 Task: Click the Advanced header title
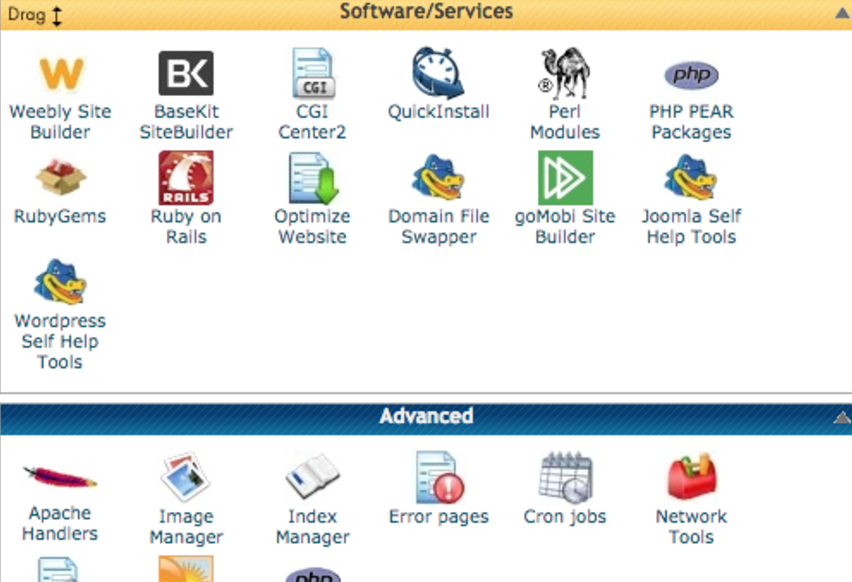(x=426, y=417)
